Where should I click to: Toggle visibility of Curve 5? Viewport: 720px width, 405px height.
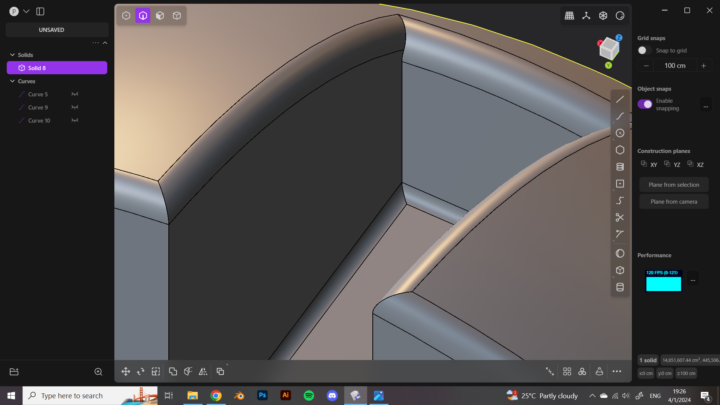(x=74, y=94)
